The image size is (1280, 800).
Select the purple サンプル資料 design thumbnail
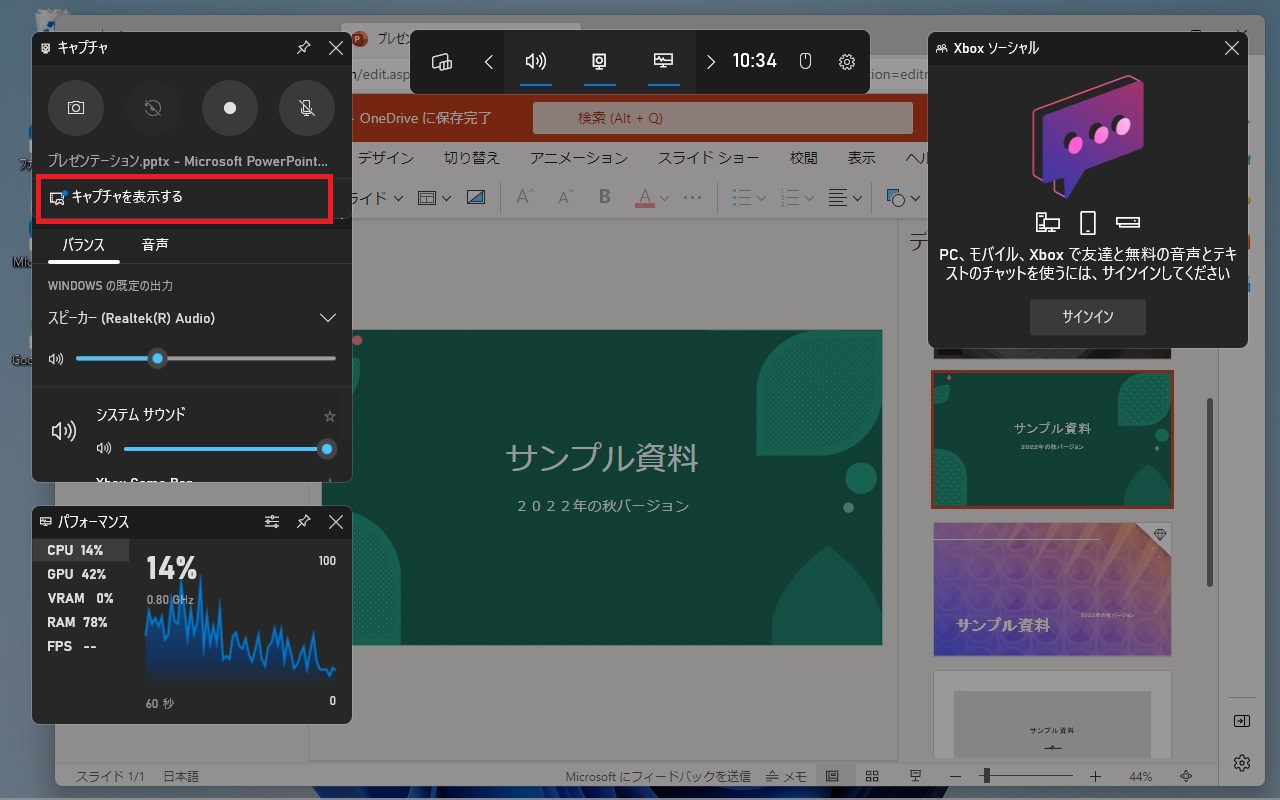pos(1052,589)
